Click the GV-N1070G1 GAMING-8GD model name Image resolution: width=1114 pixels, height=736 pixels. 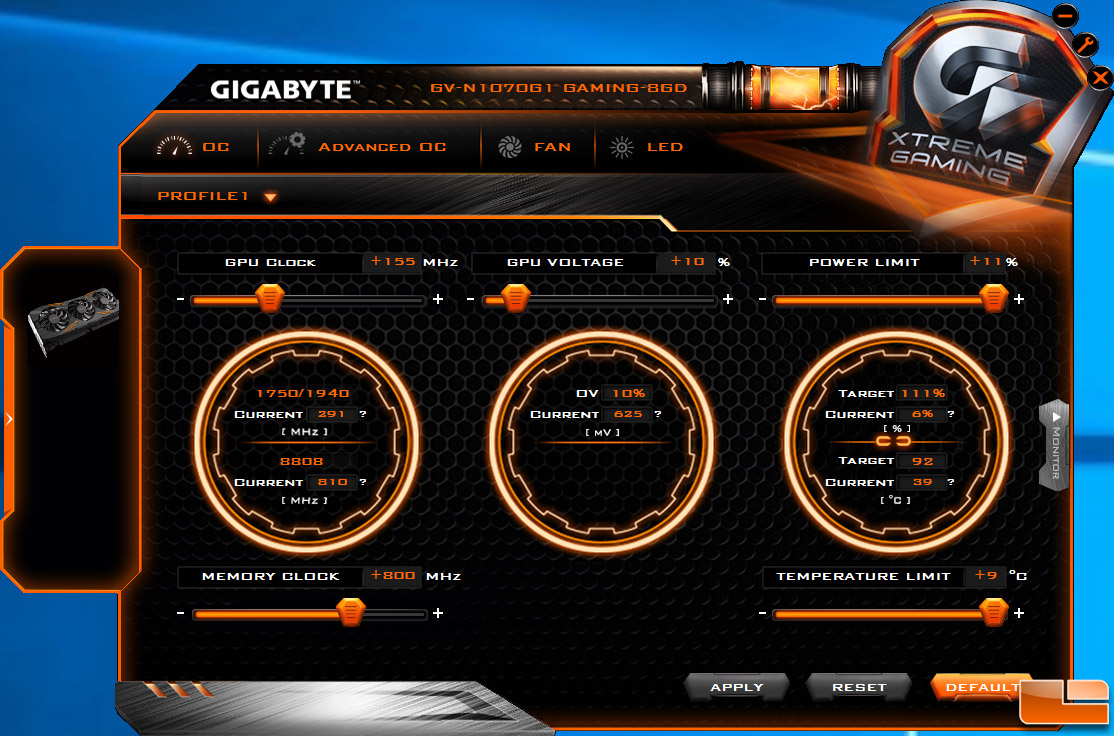pyautogui.click(x=558, y=88)
